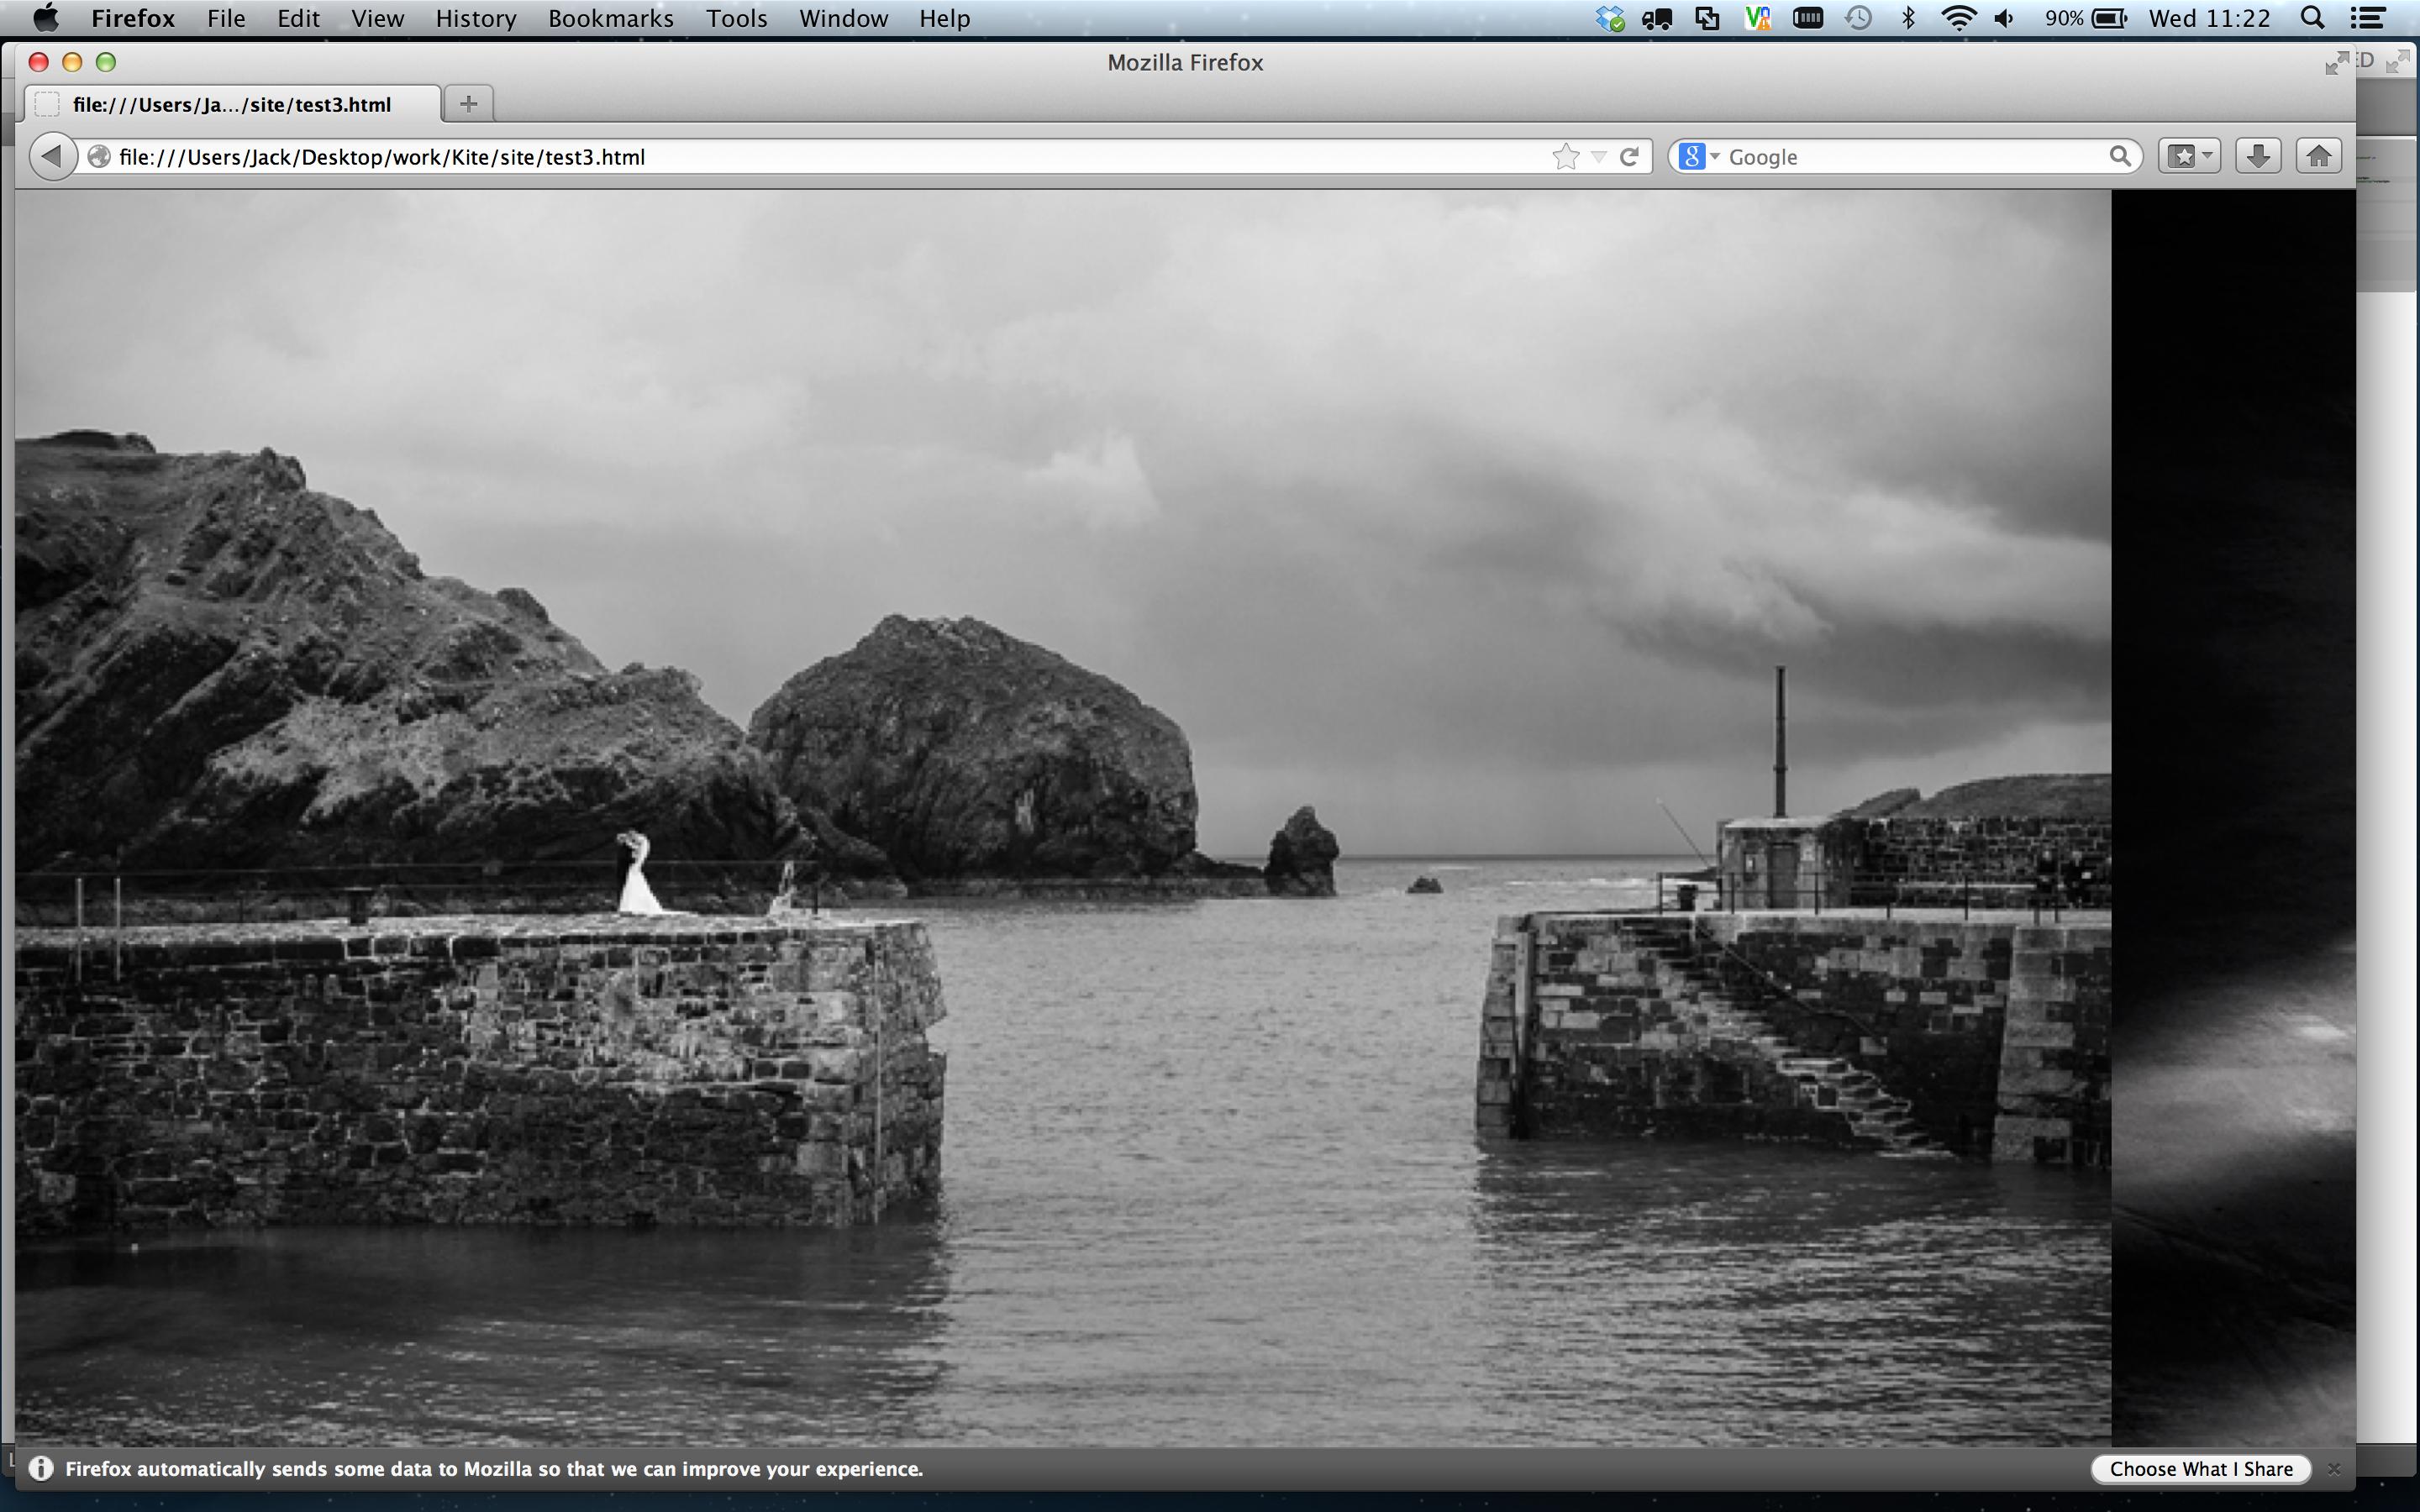Toggle full screen with window arrows icon

click(2336, 63)
